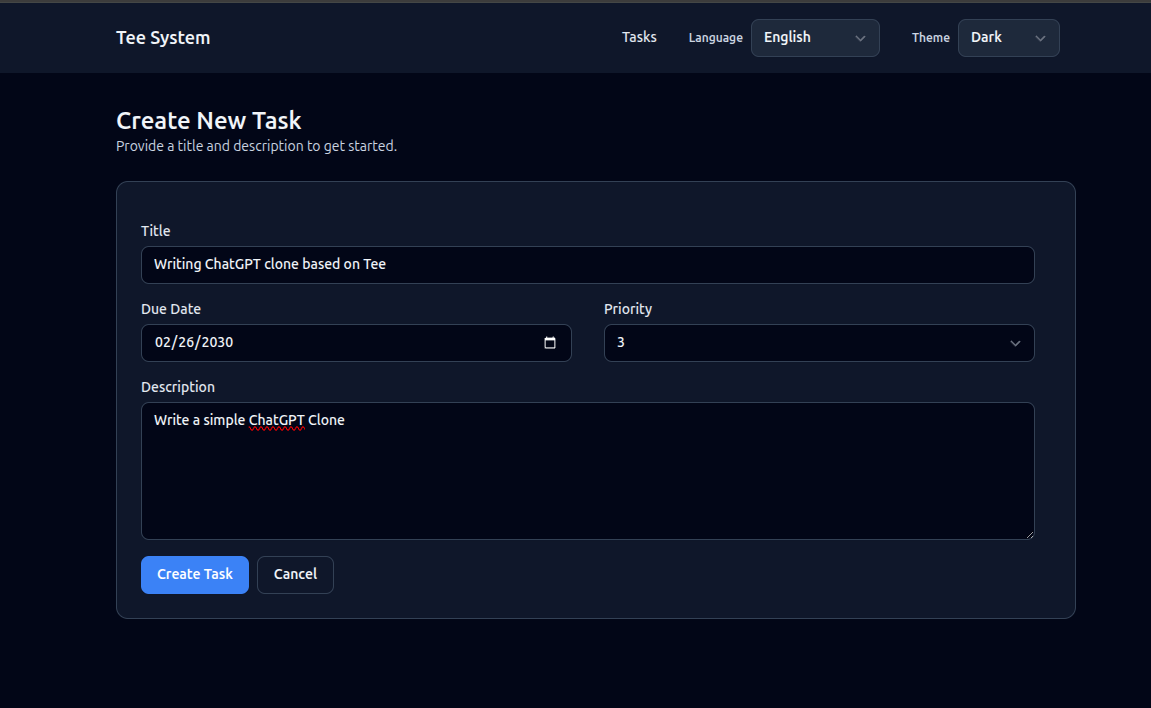Click the Title input field
The image size is (1151, 708).
[588, 264]
